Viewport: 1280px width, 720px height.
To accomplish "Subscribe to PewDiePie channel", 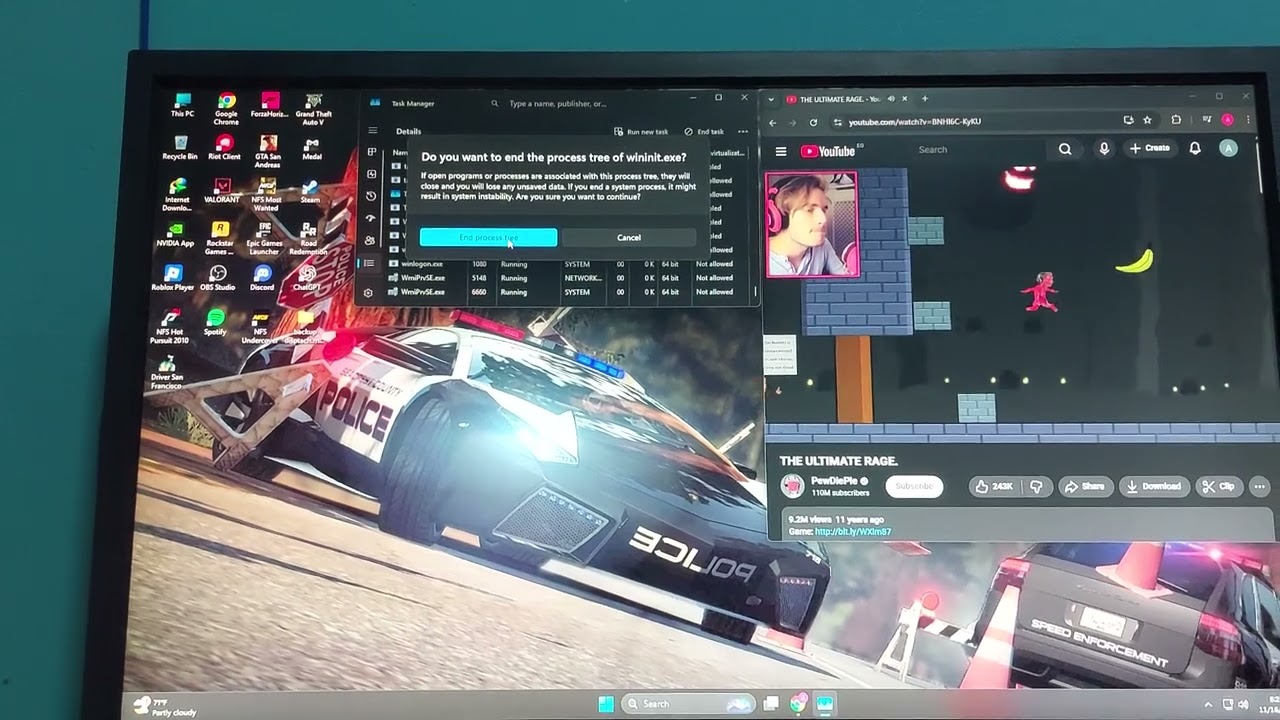I will (914, 486).
